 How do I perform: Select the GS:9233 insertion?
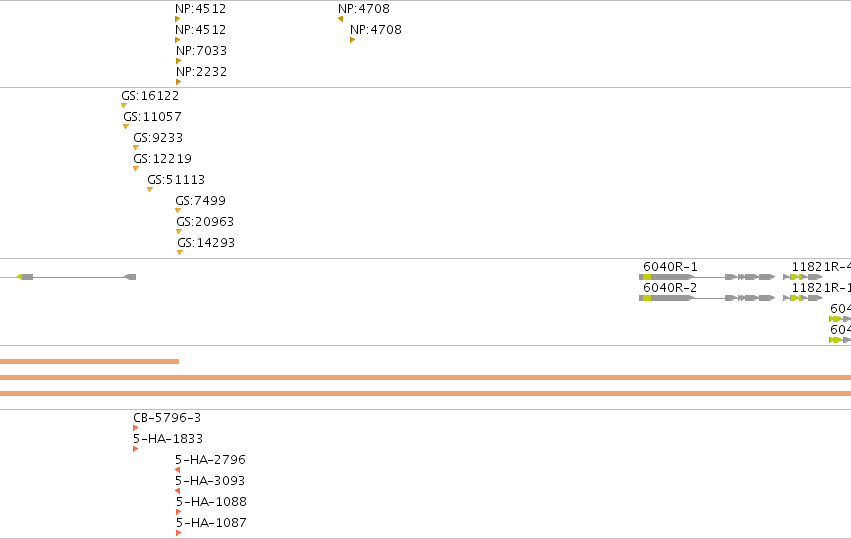pos(136,148)
